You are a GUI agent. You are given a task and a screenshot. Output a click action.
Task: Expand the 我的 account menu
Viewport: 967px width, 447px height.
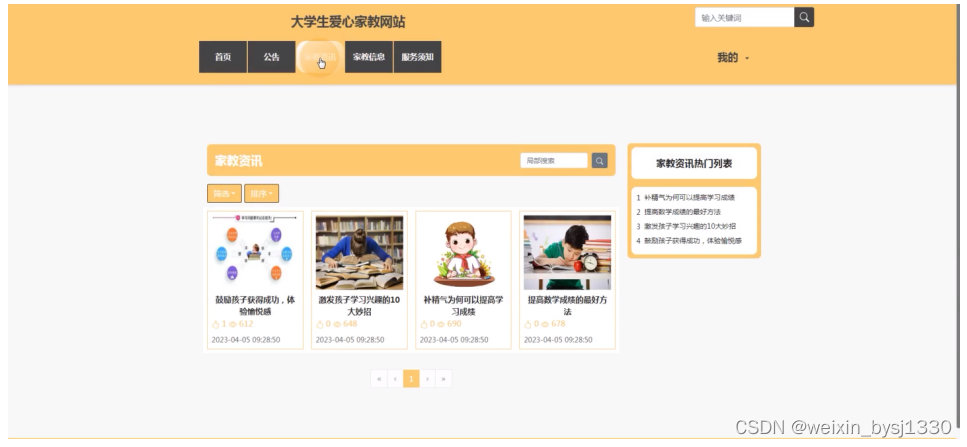(733, 58)
